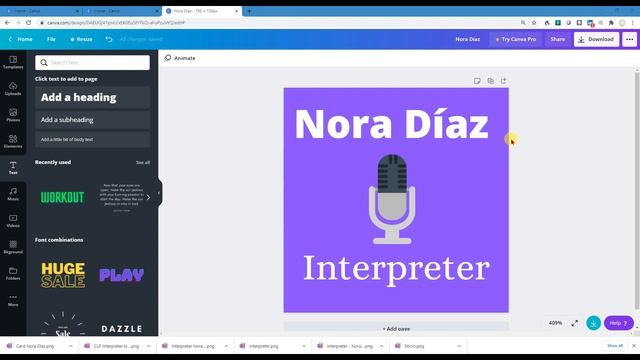Image resolution: width=640 pixels, height=360 pixels.
Task: Show More sidebar options
Action: 13,300
